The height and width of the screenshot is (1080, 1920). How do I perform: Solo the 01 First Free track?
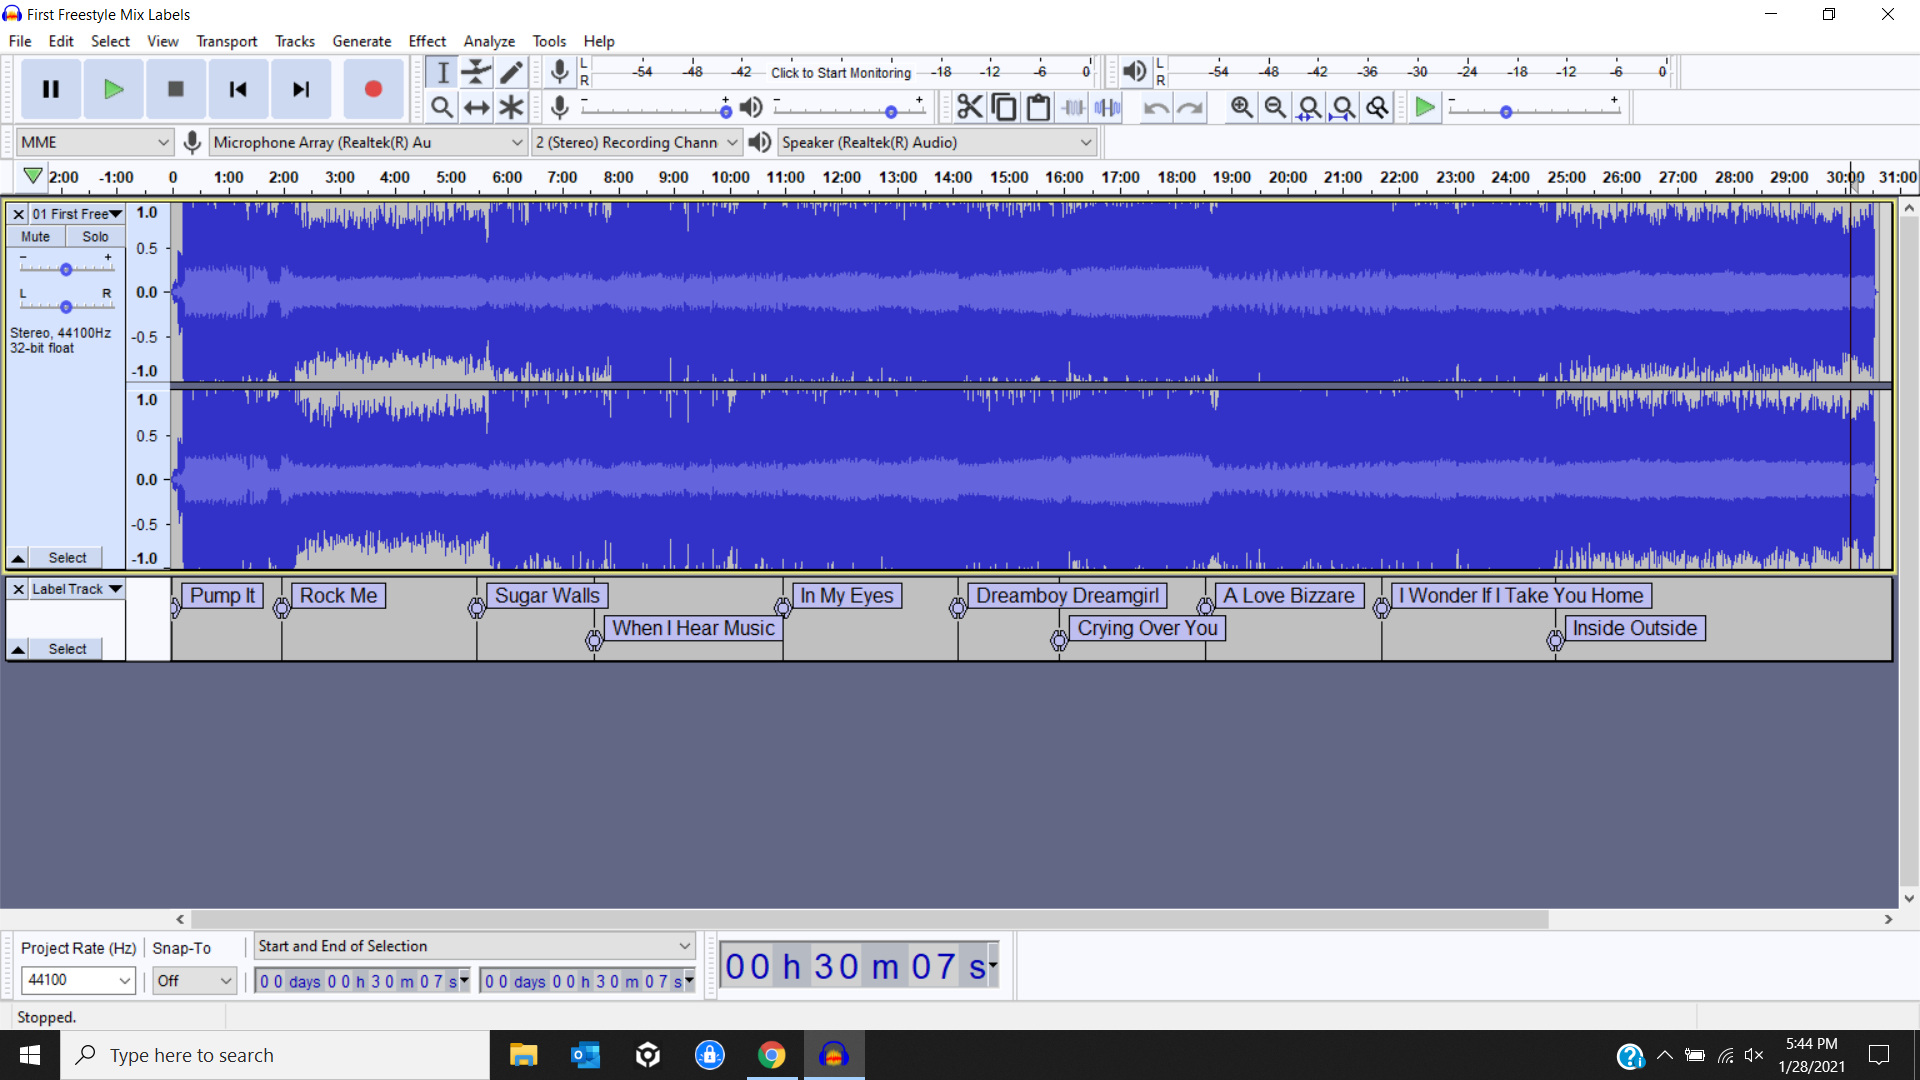94,236
